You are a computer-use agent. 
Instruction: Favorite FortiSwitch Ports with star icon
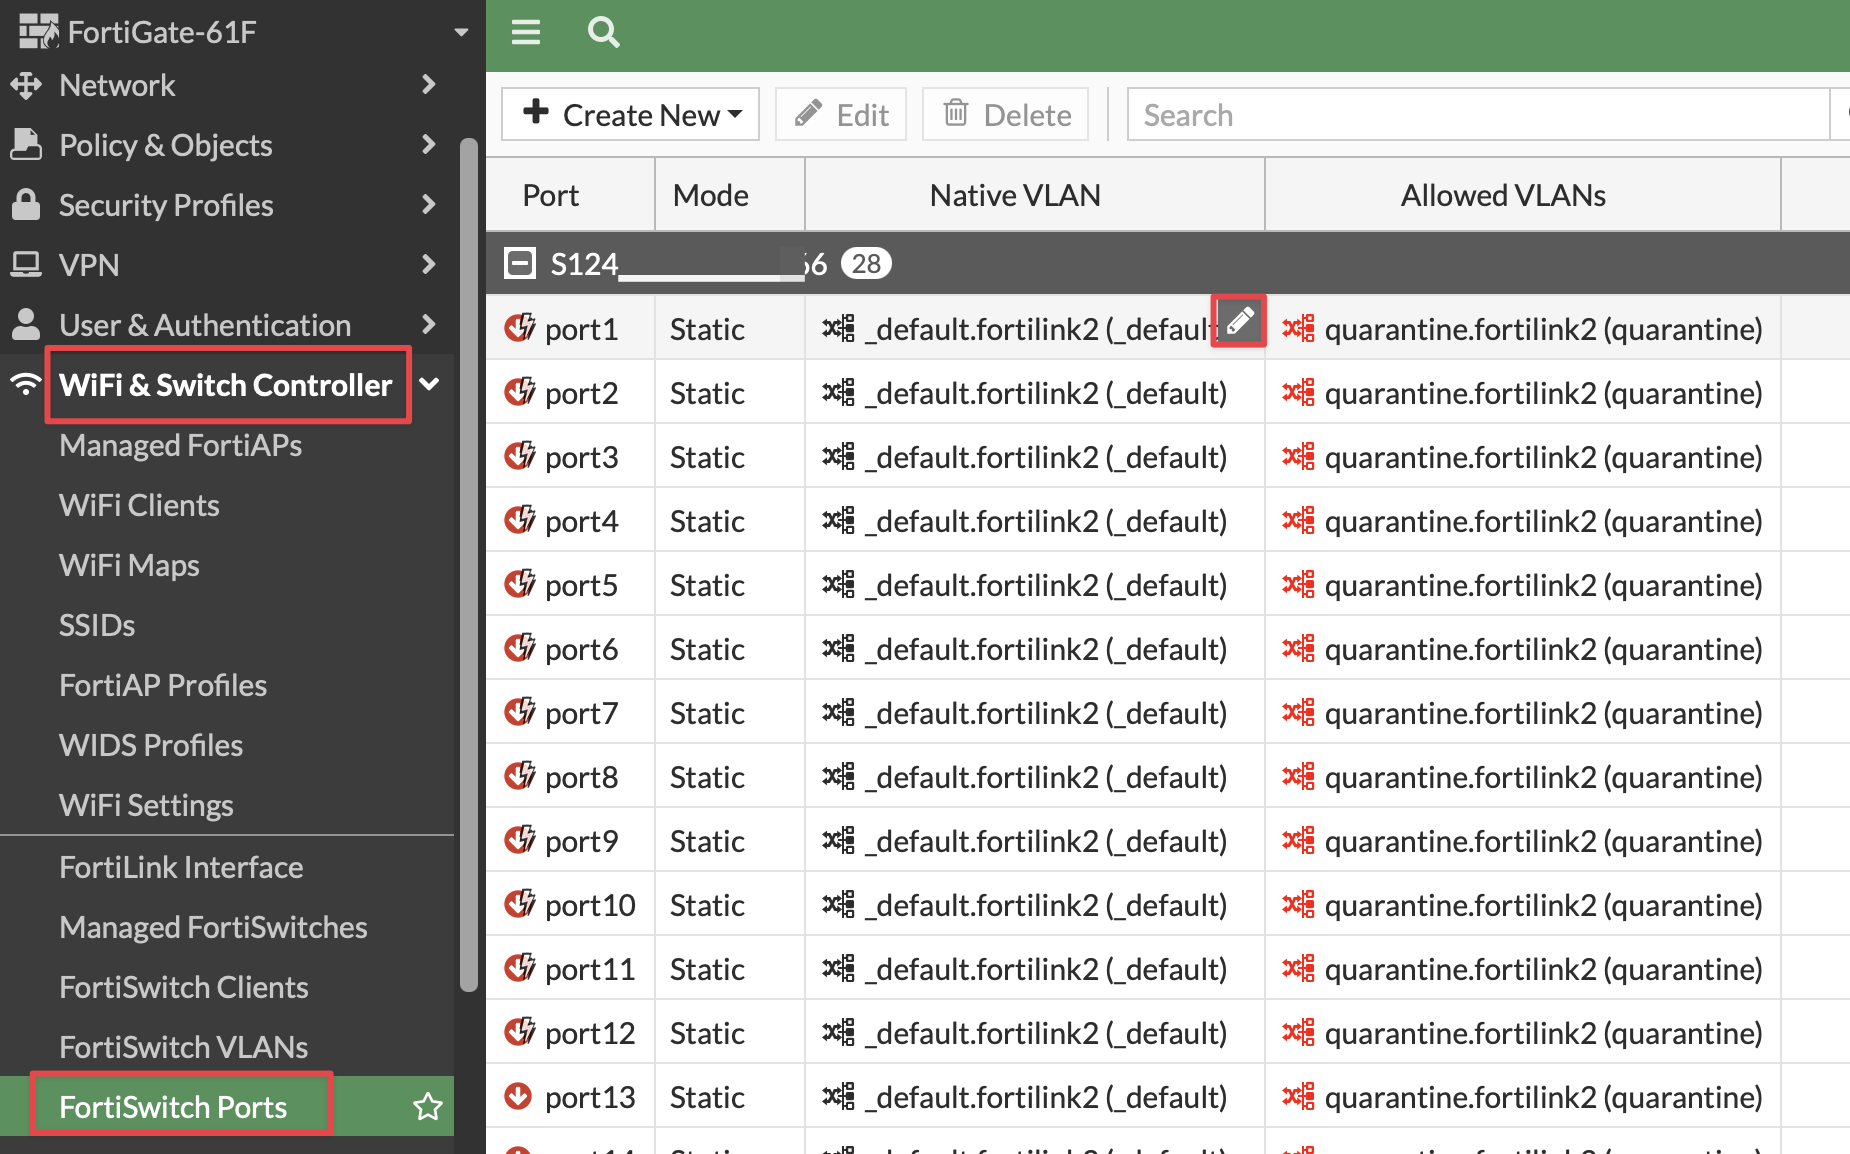click(428, 1106)
